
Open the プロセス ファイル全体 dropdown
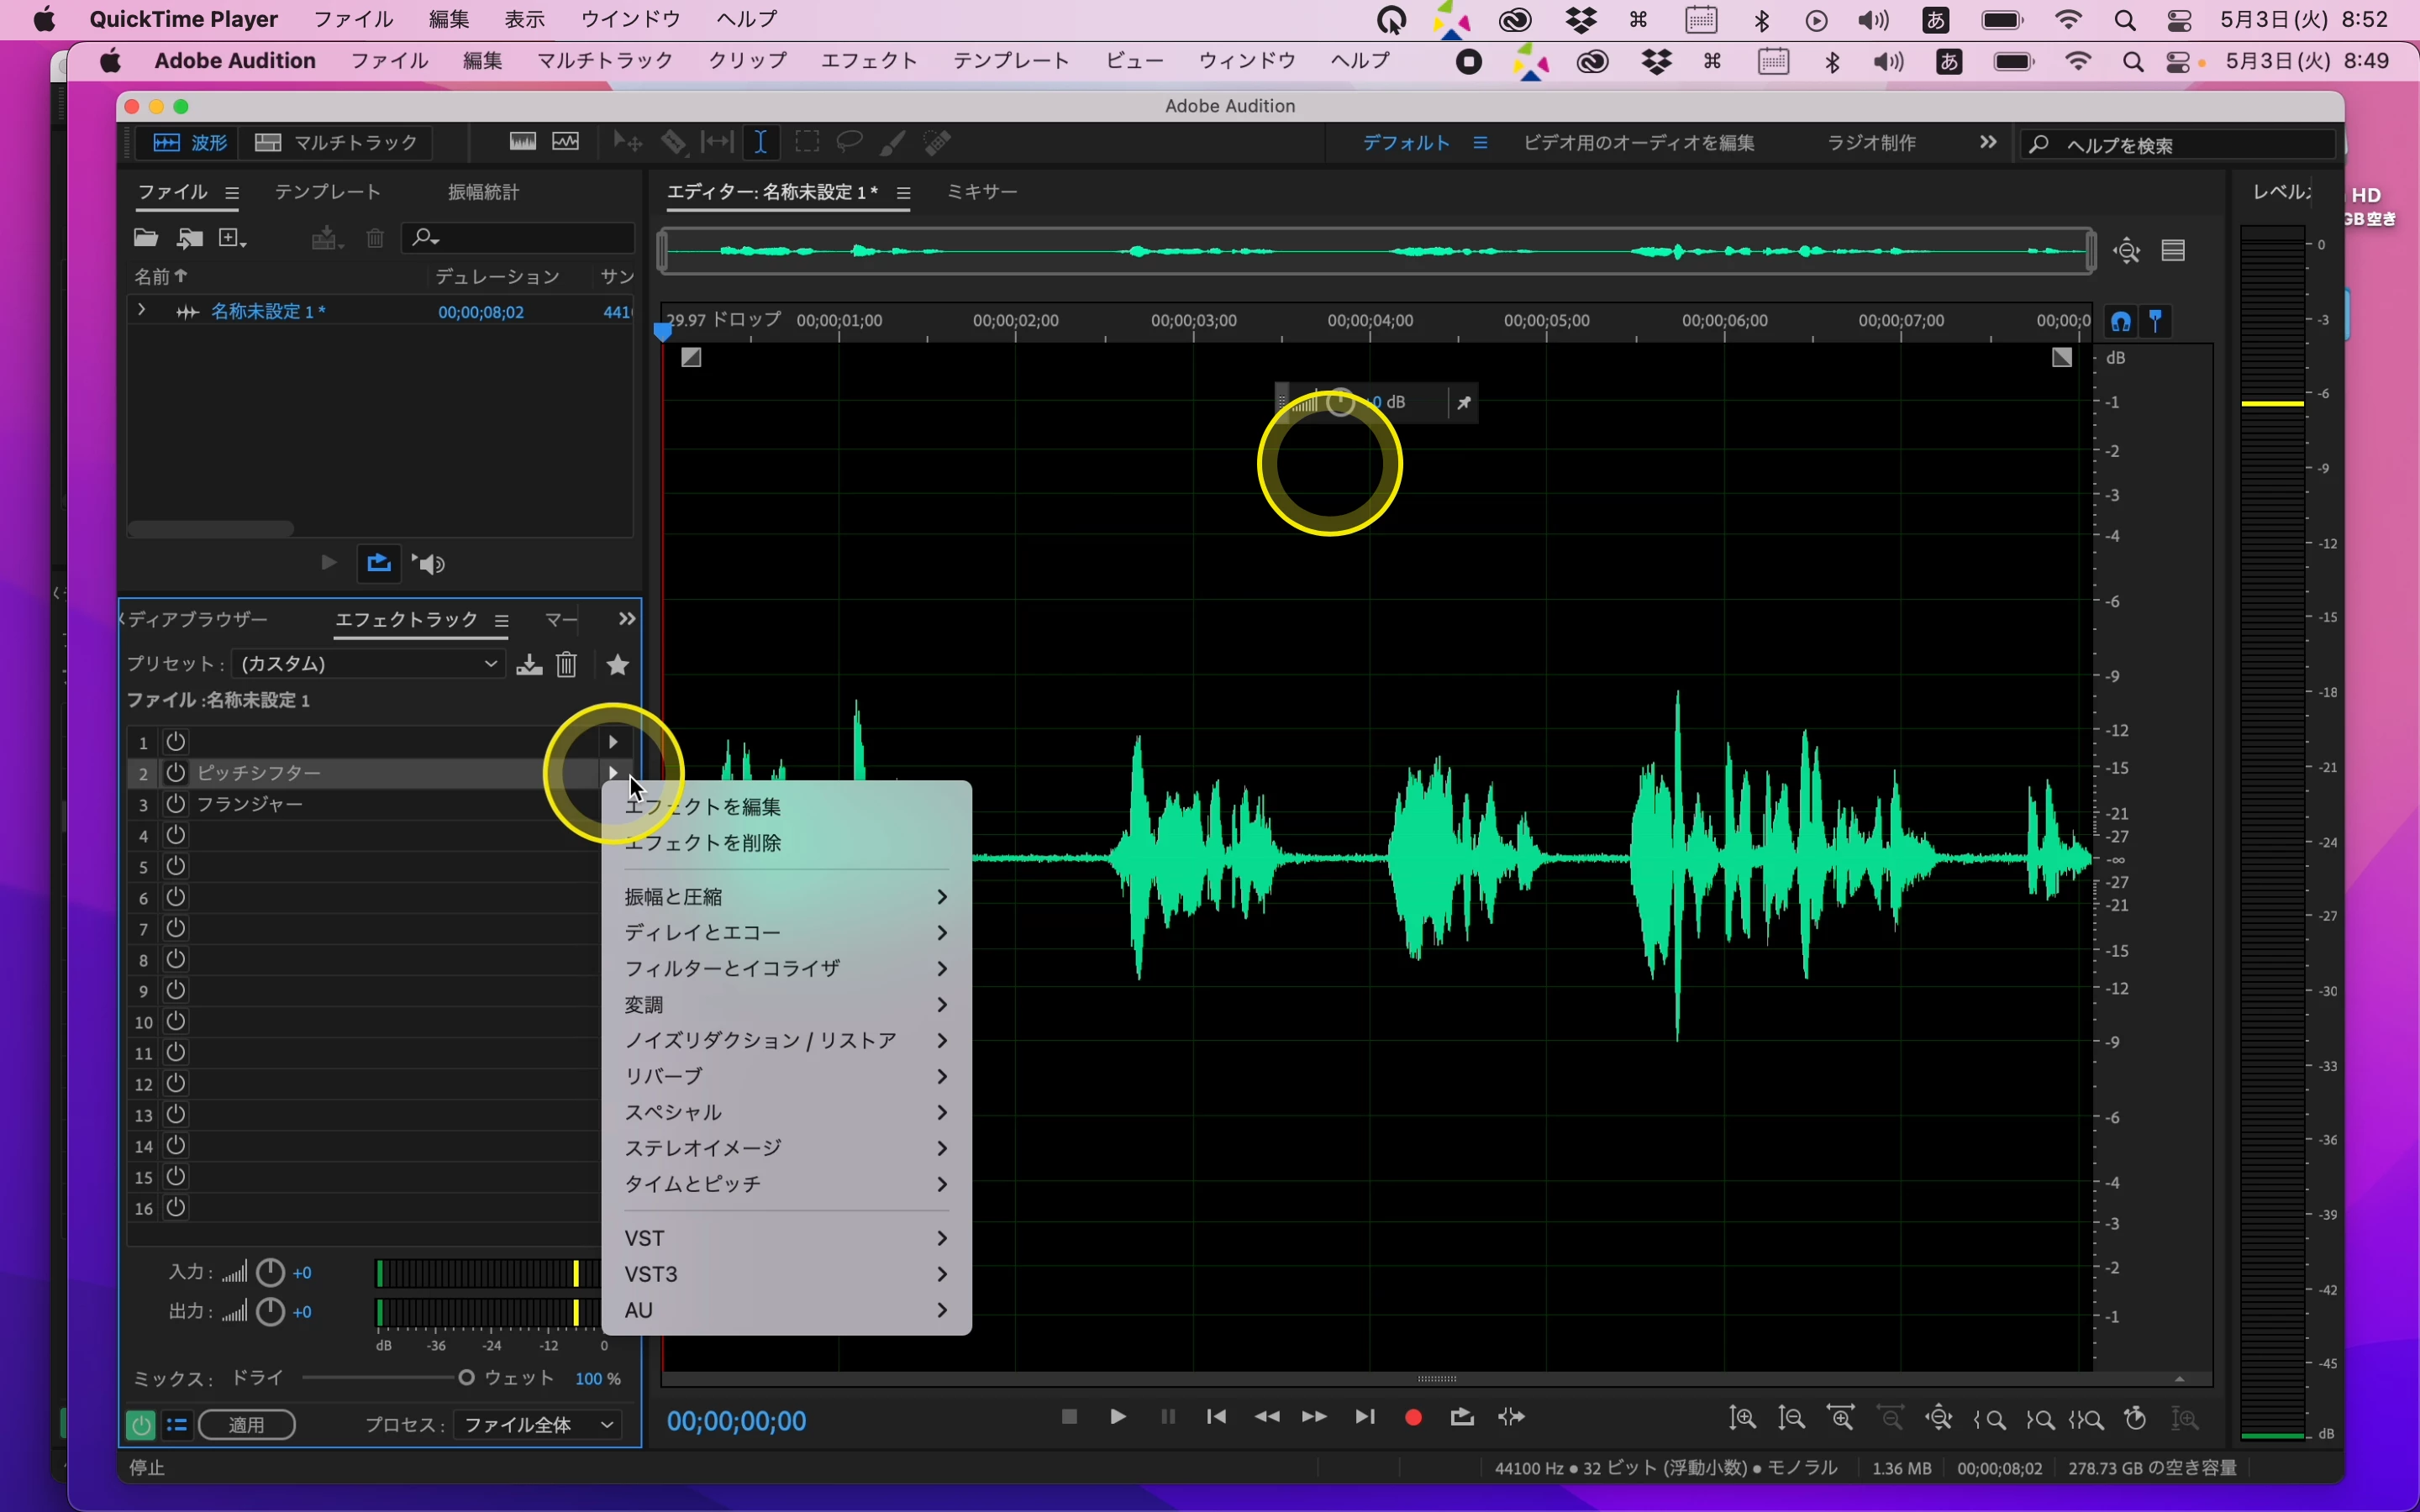pos(538,1425)
